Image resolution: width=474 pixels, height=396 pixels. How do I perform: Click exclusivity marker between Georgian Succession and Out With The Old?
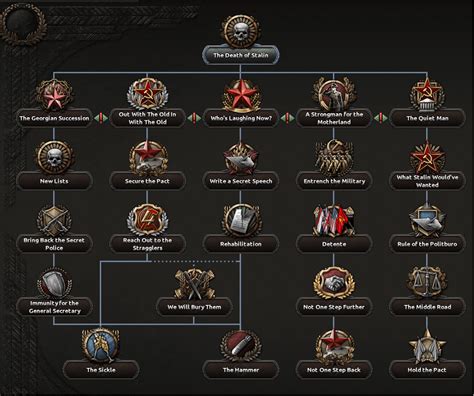click(101, 118)
